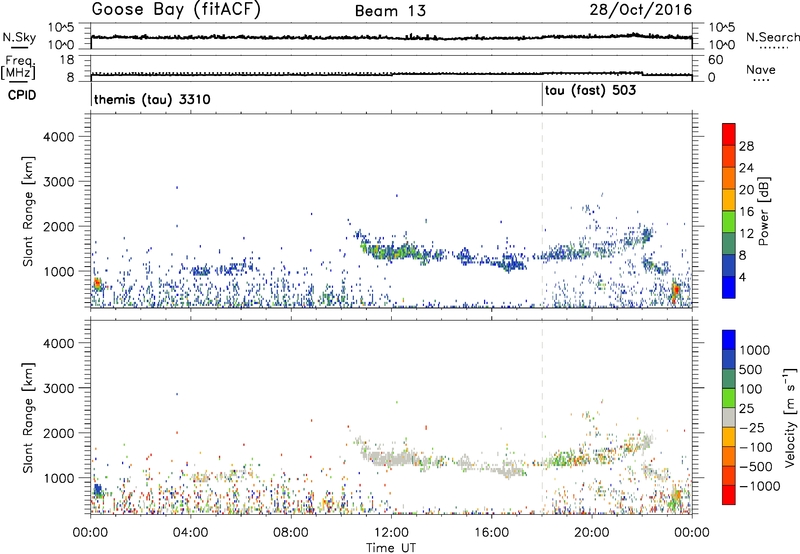Pick the 500–1000 dark blue Velocity colorbar segment

(x=729, y=361)
